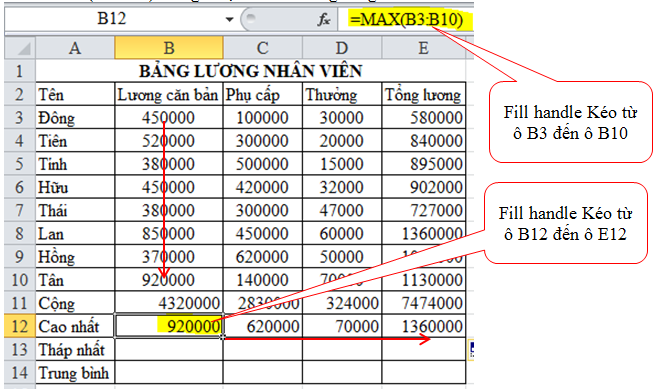Click cell with value 580000

[x=424, y=118]
